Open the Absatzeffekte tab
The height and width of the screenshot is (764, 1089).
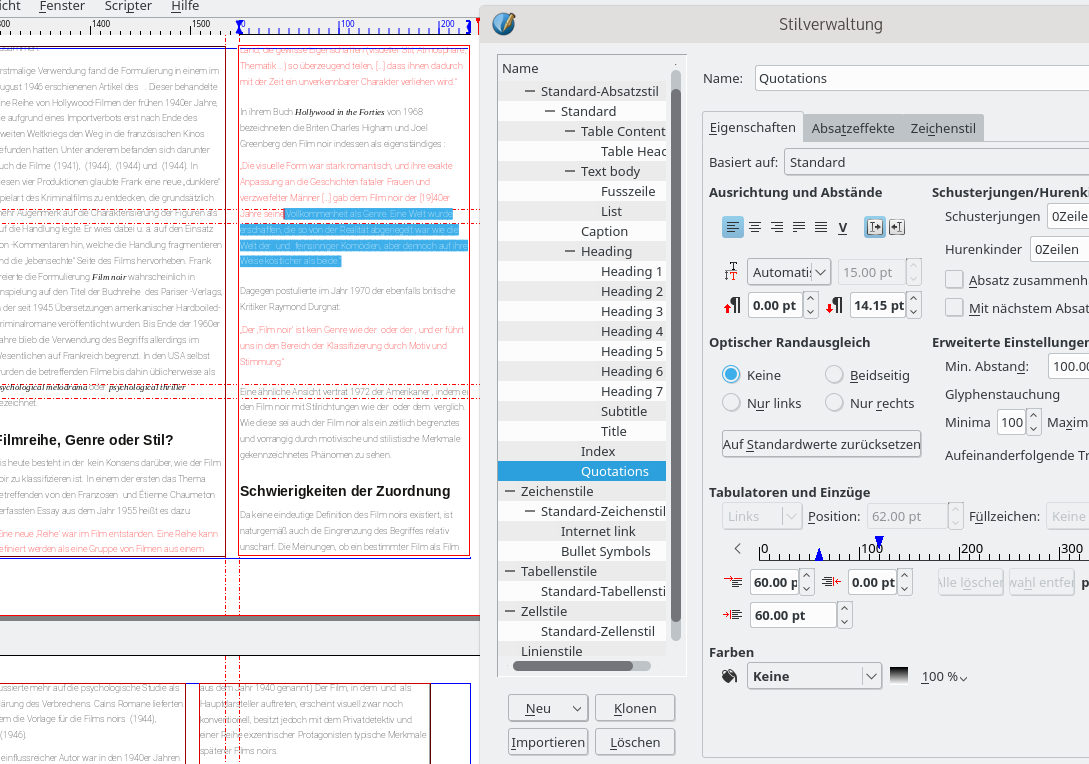(852, 128)
